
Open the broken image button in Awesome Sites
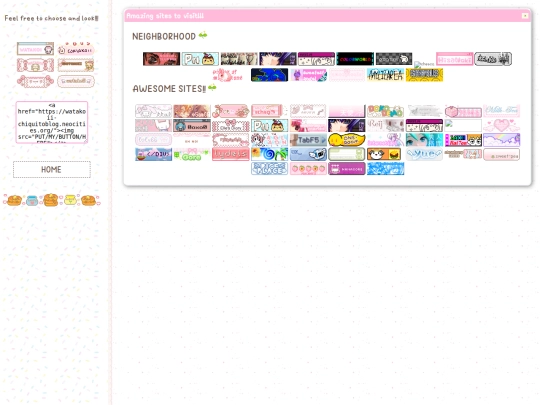tap(463, 126)
